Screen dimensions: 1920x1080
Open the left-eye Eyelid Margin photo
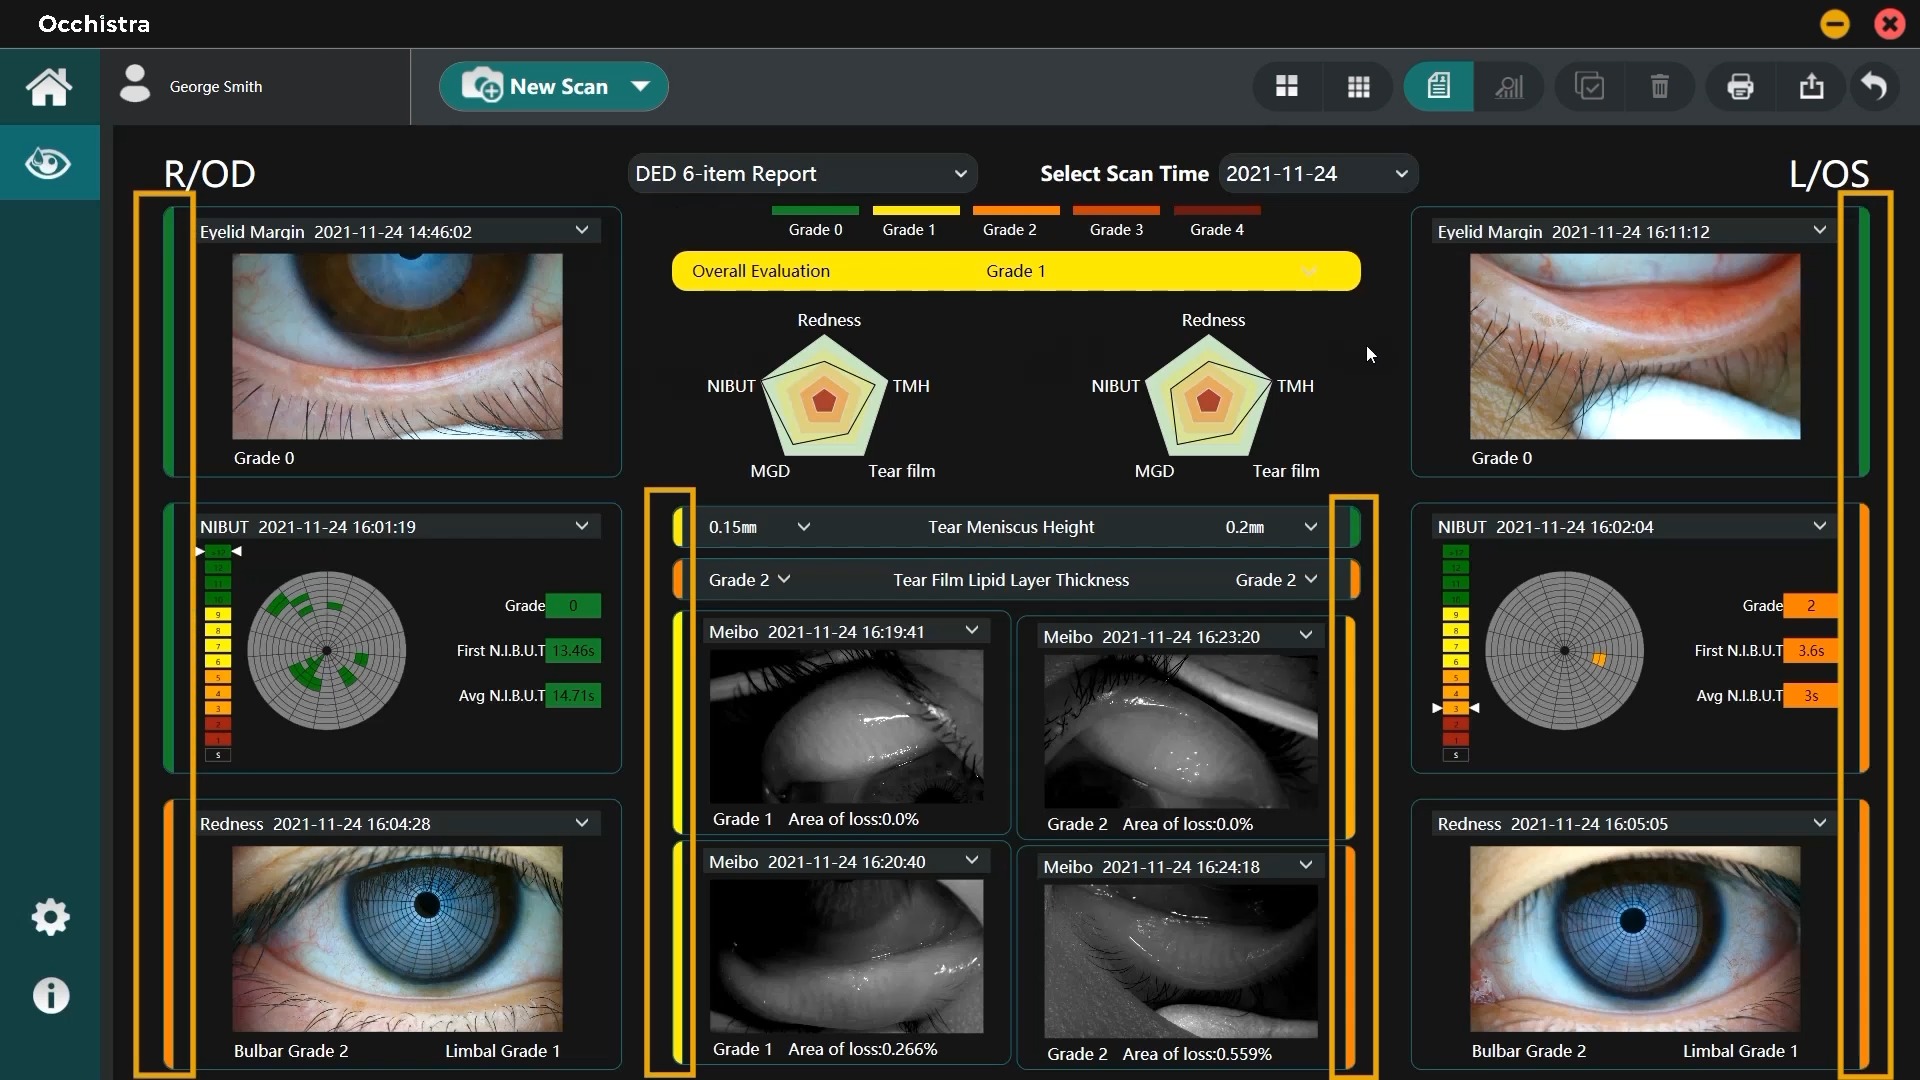tap(1635, 346)
